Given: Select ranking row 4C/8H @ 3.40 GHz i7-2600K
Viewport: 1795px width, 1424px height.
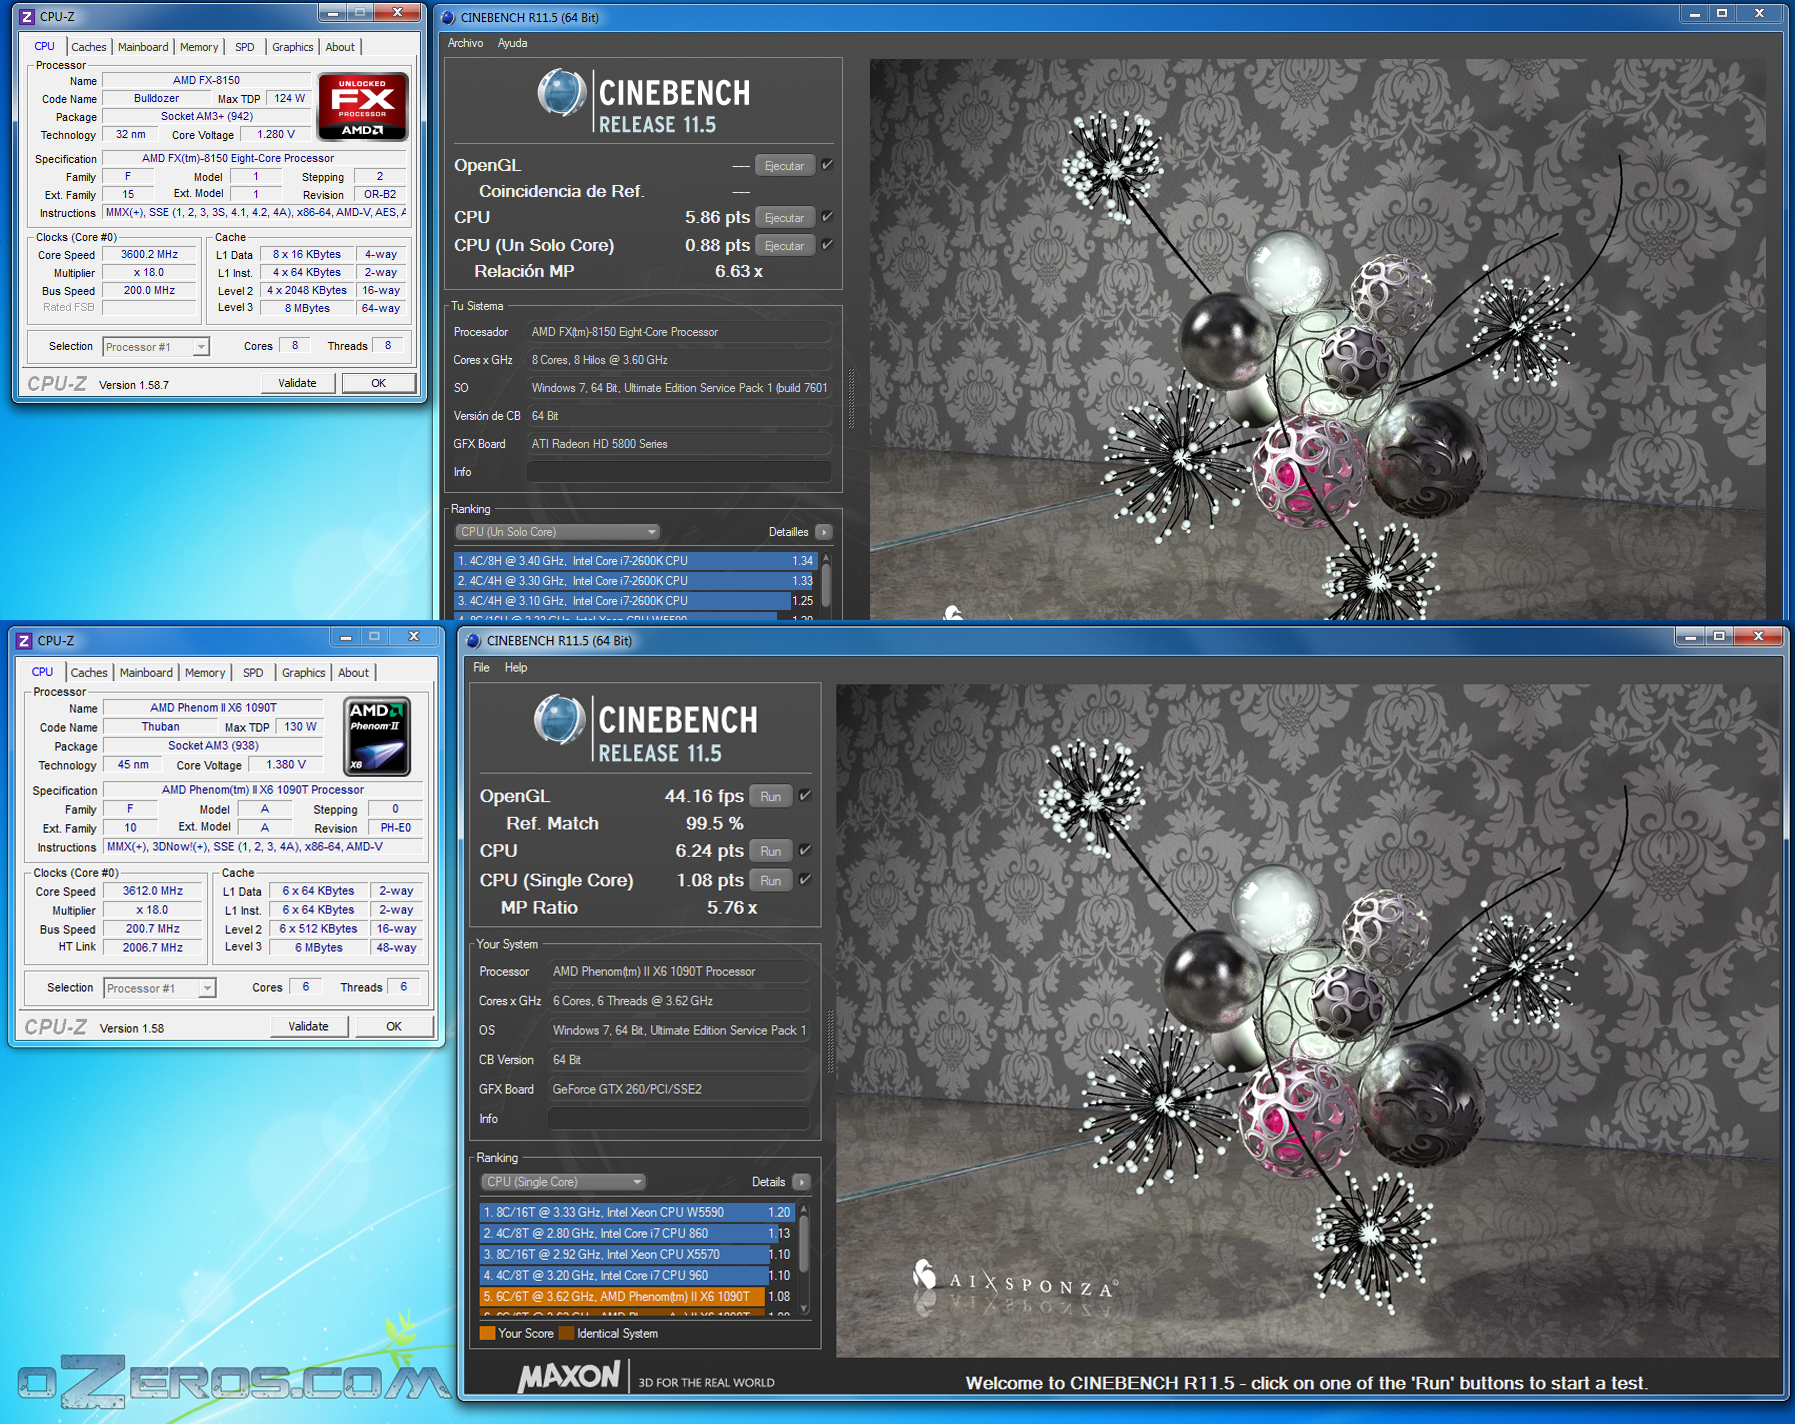Looking at the screenshot, I should pyautogui.click(x=636, y=561).
